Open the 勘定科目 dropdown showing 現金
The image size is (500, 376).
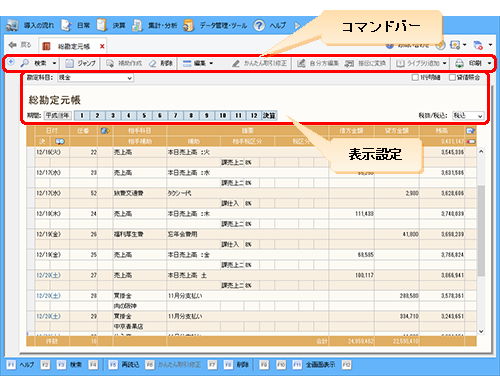click(95, 78)
